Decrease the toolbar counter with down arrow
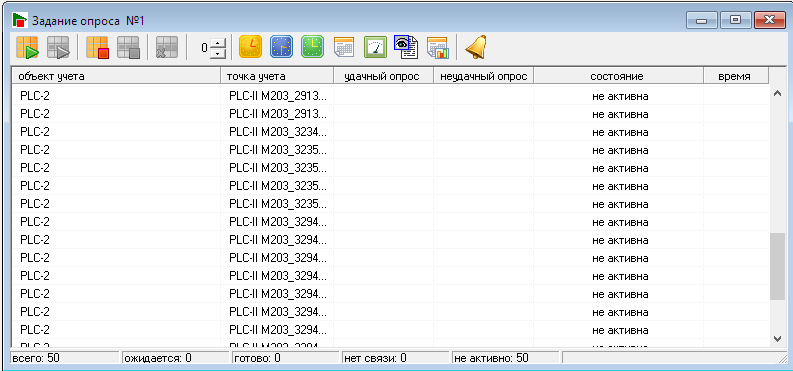Image resolution: width=793 pixels, height=371 pixels. 217,53
